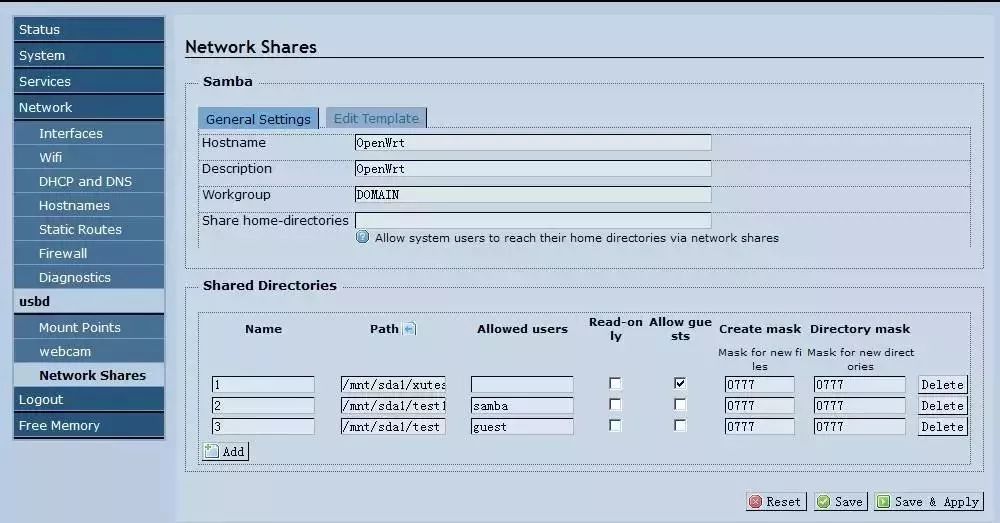Switch to the Edit Template tab

376,118
